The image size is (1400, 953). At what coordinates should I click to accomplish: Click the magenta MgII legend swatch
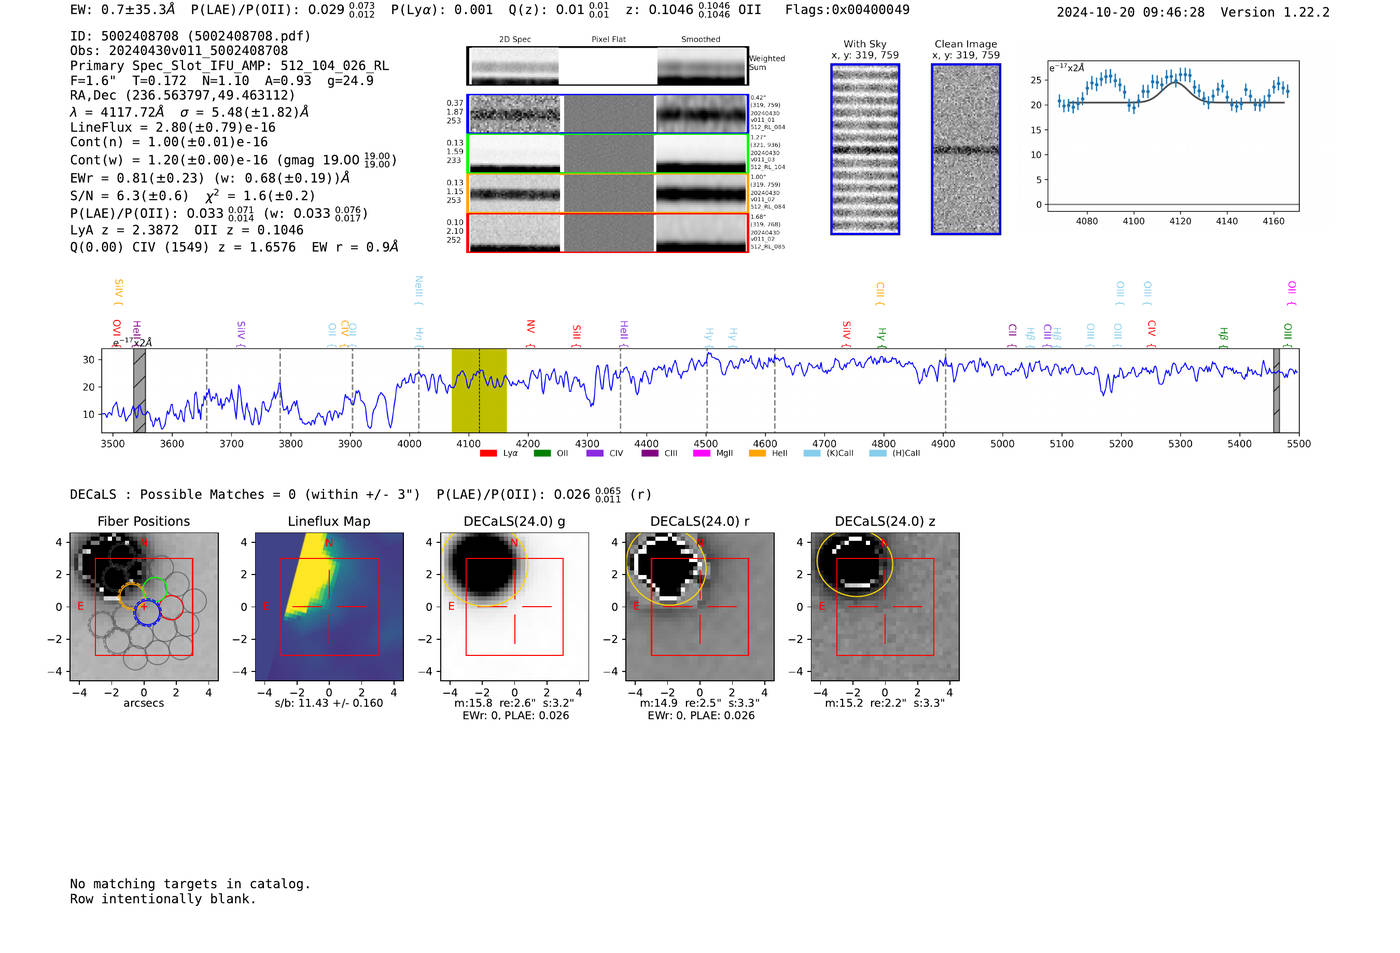pyautogui.click(x=701, y=453)
